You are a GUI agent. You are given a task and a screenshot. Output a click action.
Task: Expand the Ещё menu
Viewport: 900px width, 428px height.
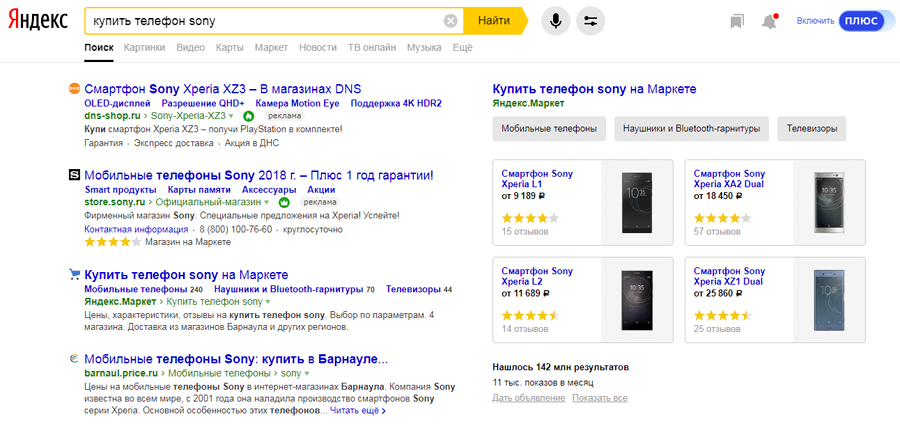pos(463,48)
